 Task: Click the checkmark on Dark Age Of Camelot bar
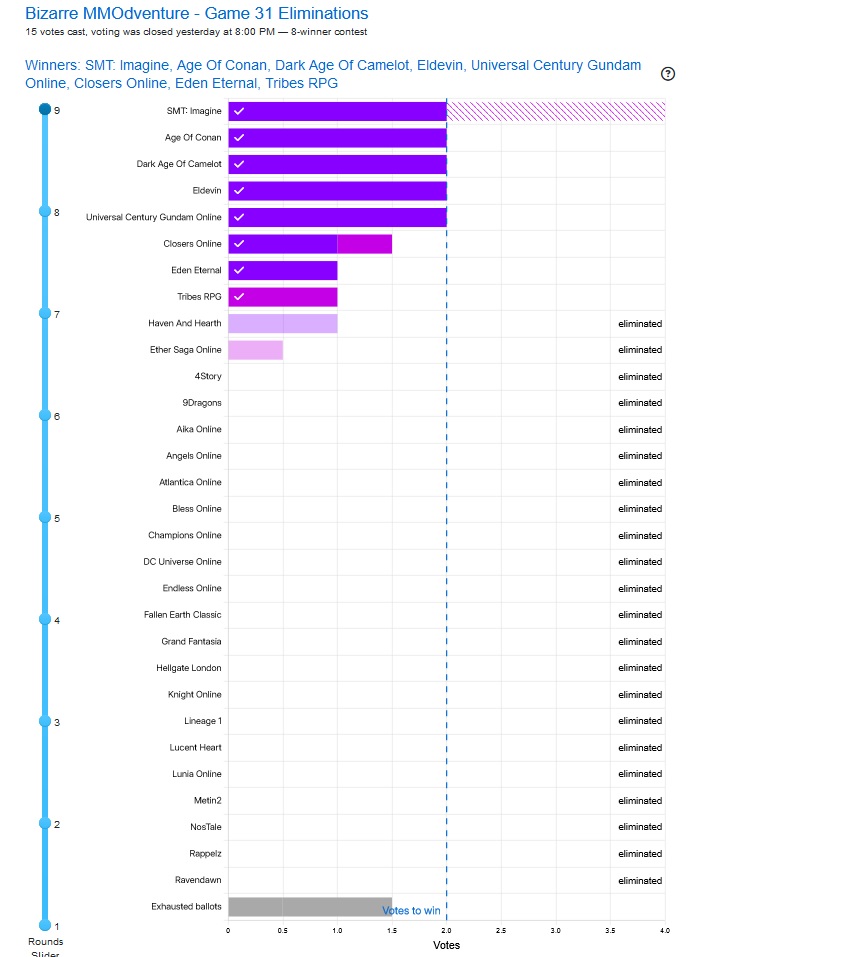pyautogui.click(x=239, y=164)
